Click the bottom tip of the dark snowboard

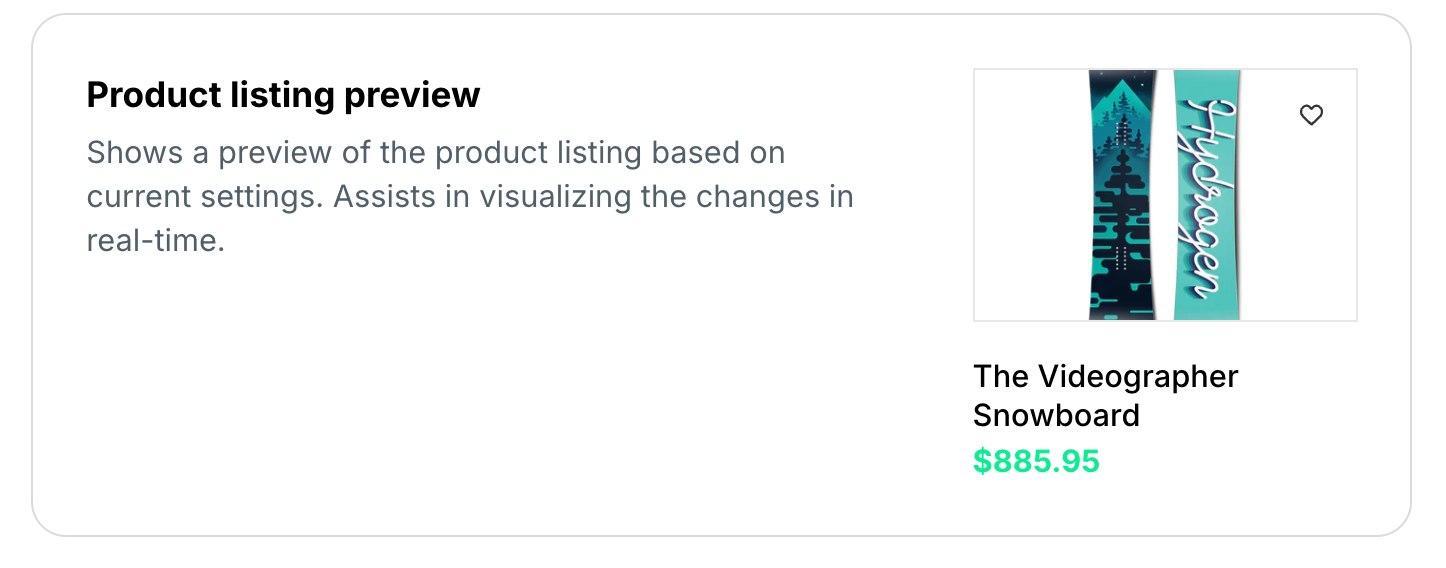point(1122,308)
